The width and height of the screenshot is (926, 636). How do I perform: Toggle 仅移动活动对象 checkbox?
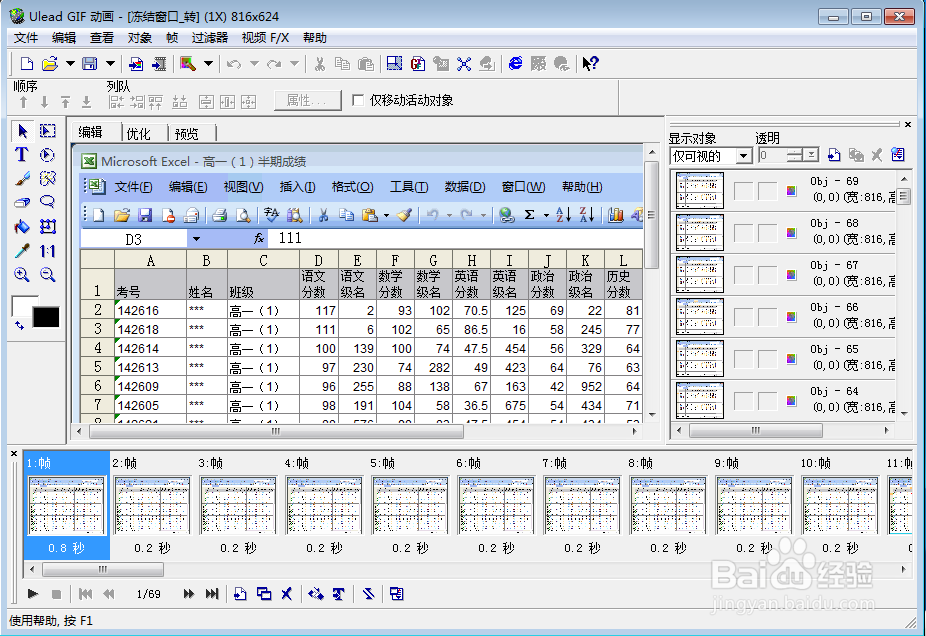tap(357, 100)
